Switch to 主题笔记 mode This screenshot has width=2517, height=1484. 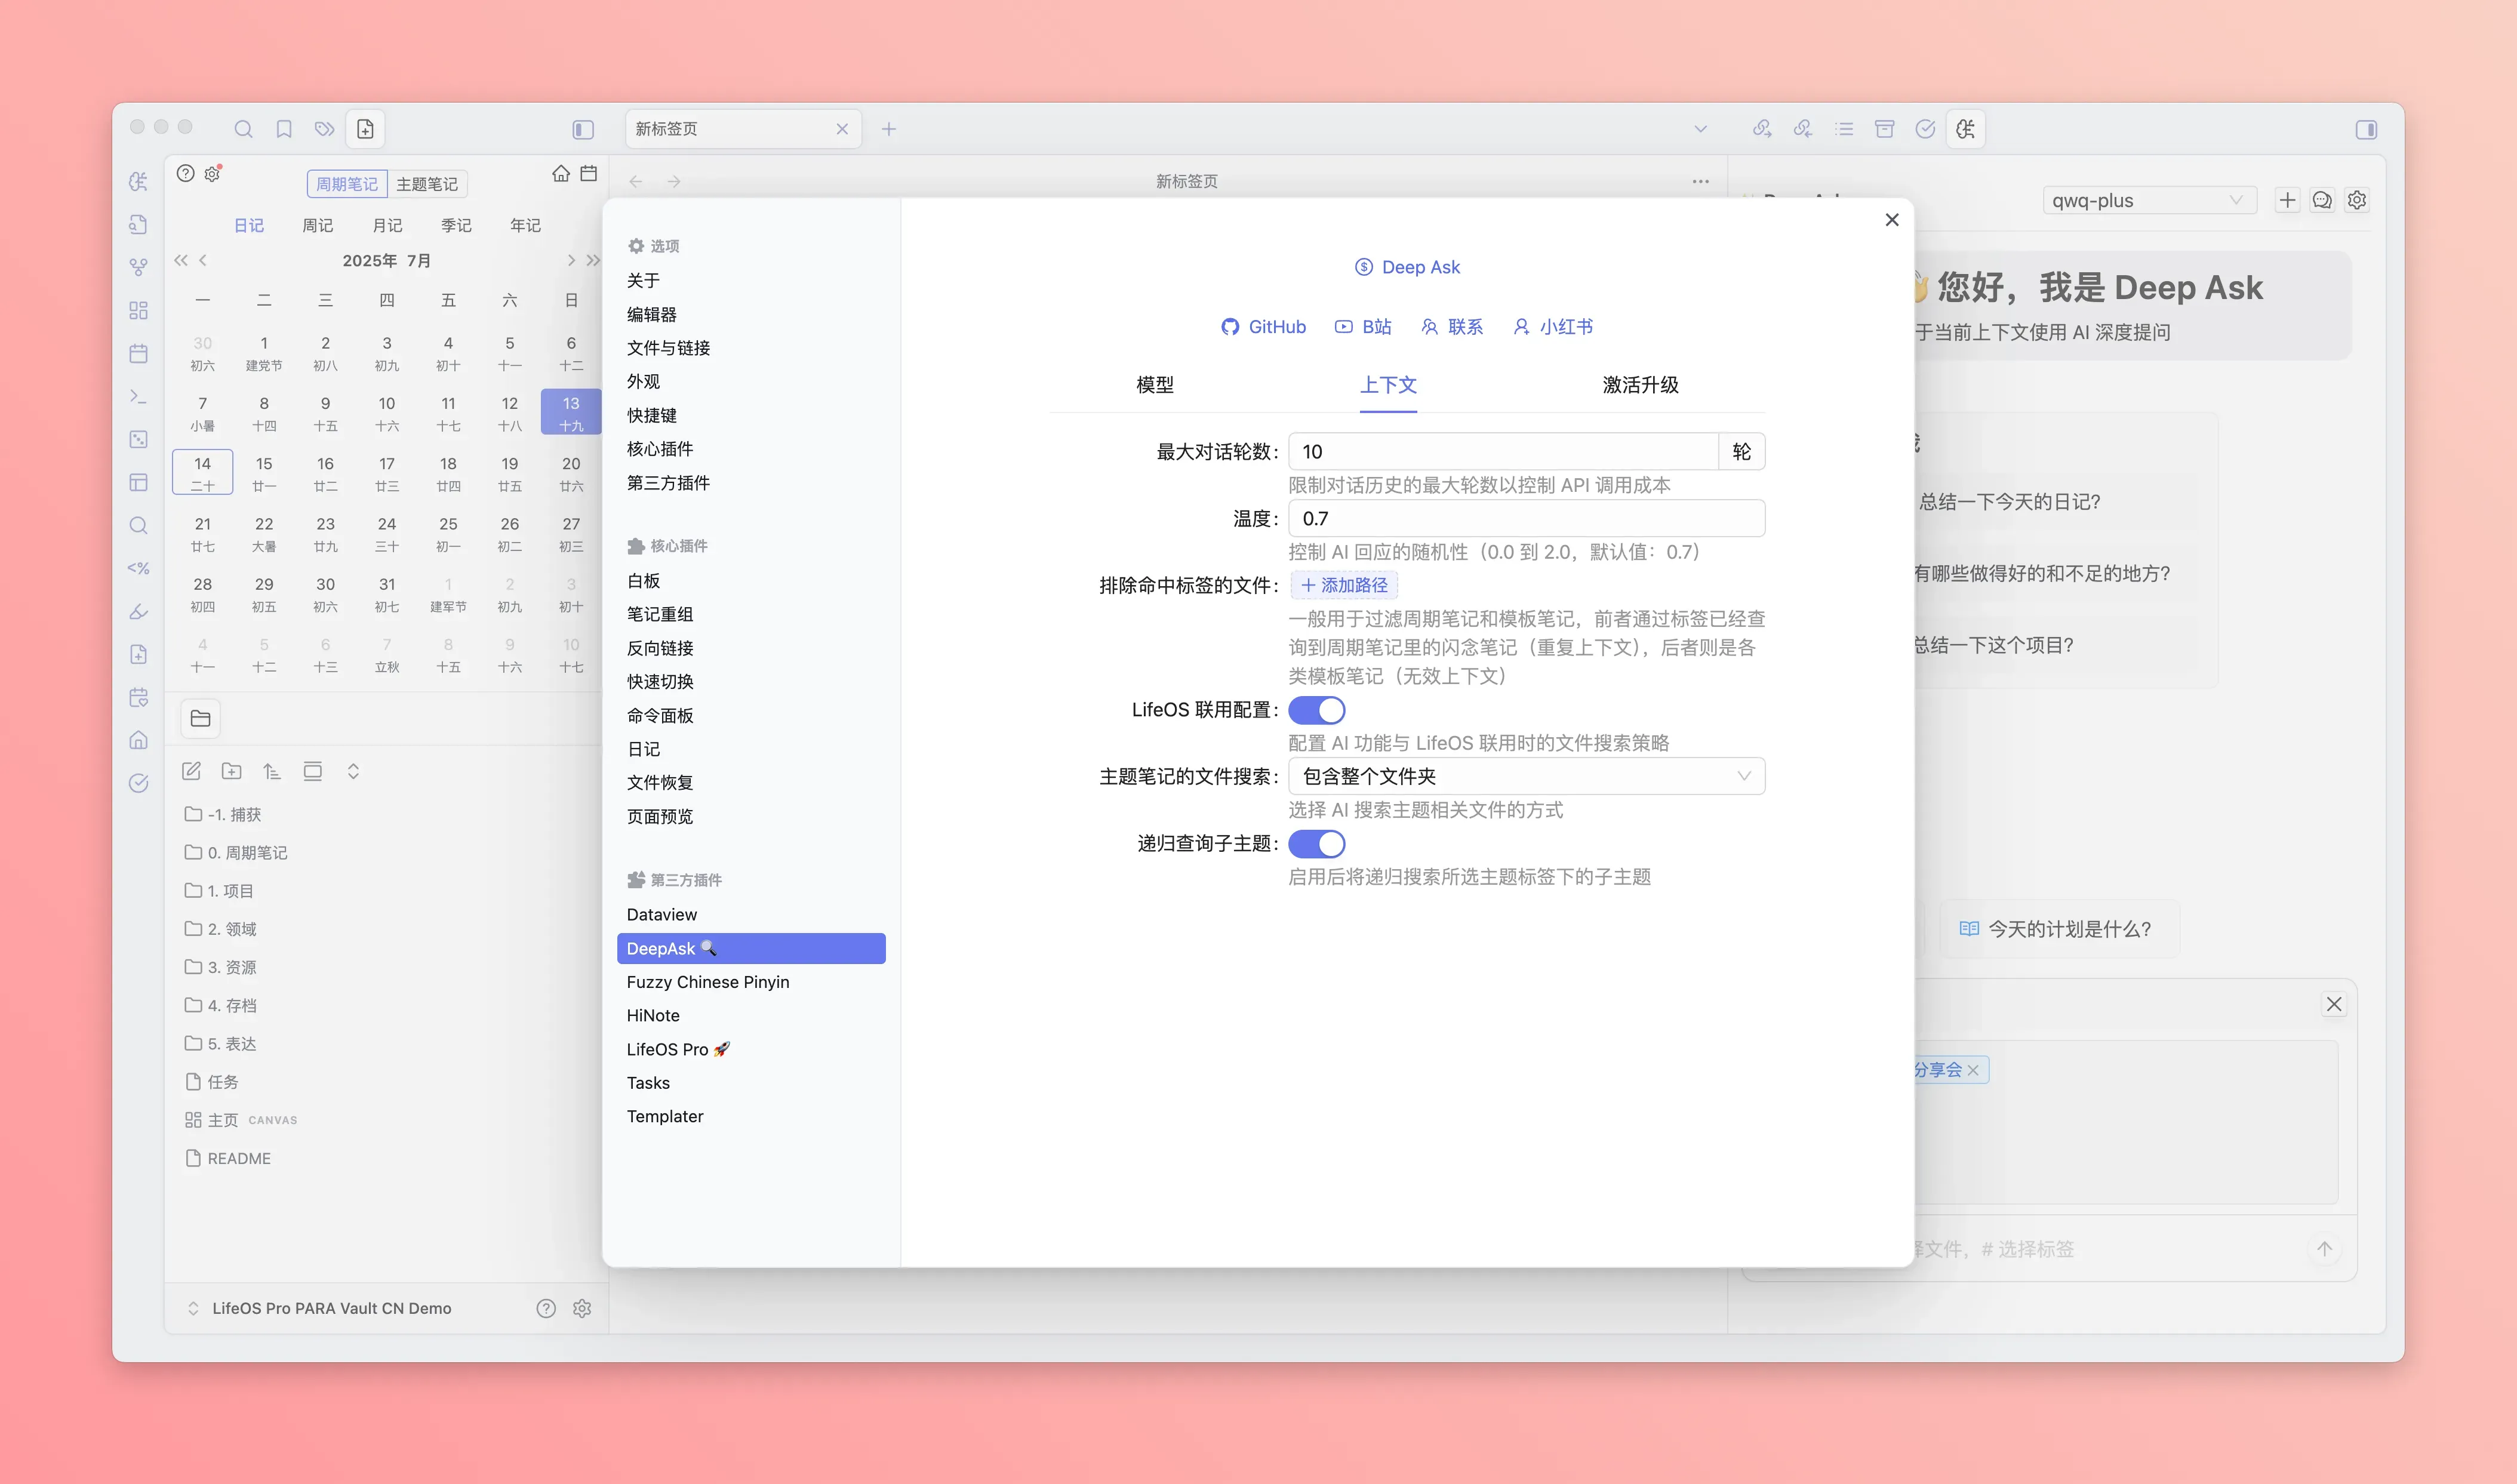coord(427,184)
